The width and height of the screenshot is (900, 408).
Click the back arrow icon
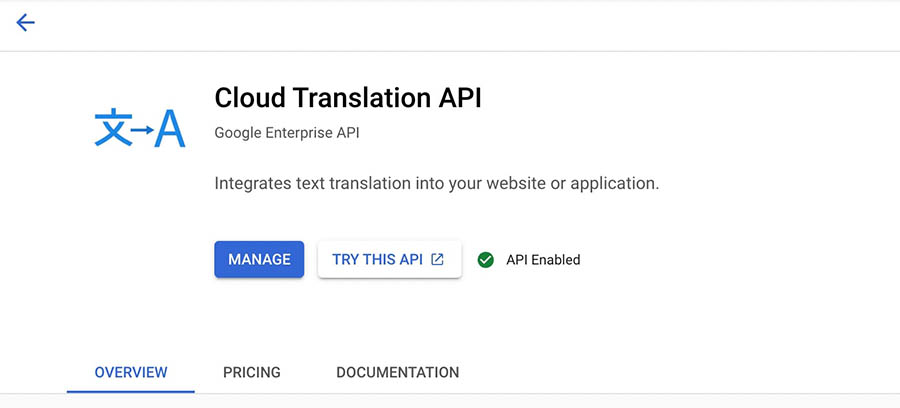25,23
